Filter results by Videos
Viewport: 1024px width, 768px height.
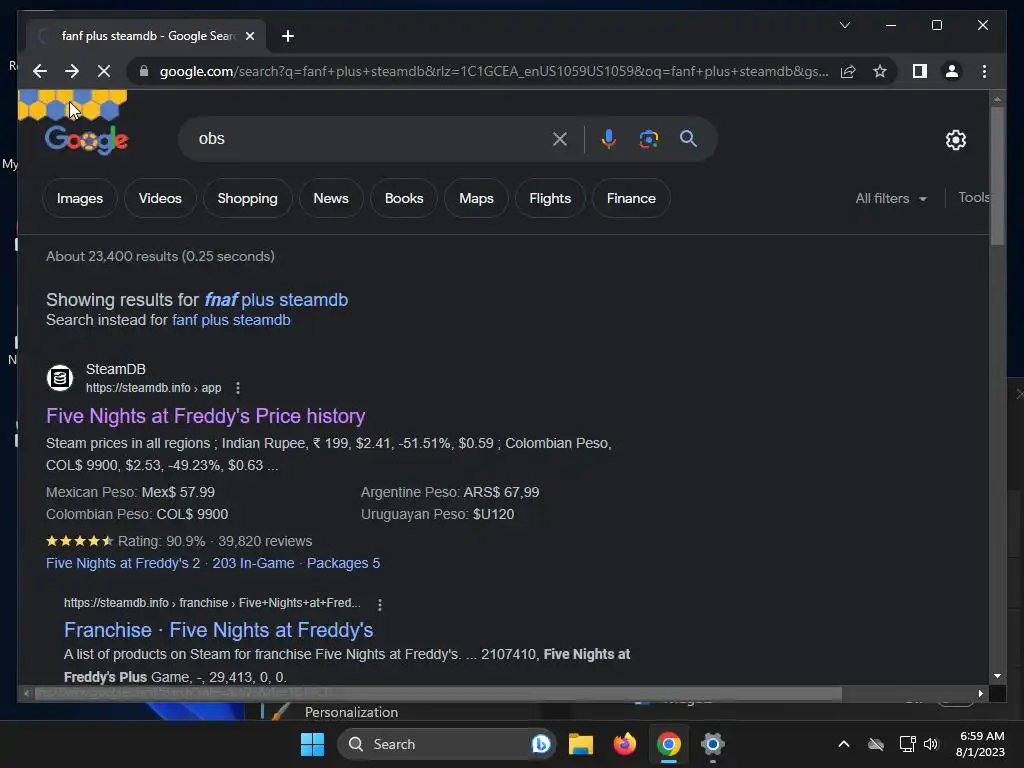(x=160, y=199)
